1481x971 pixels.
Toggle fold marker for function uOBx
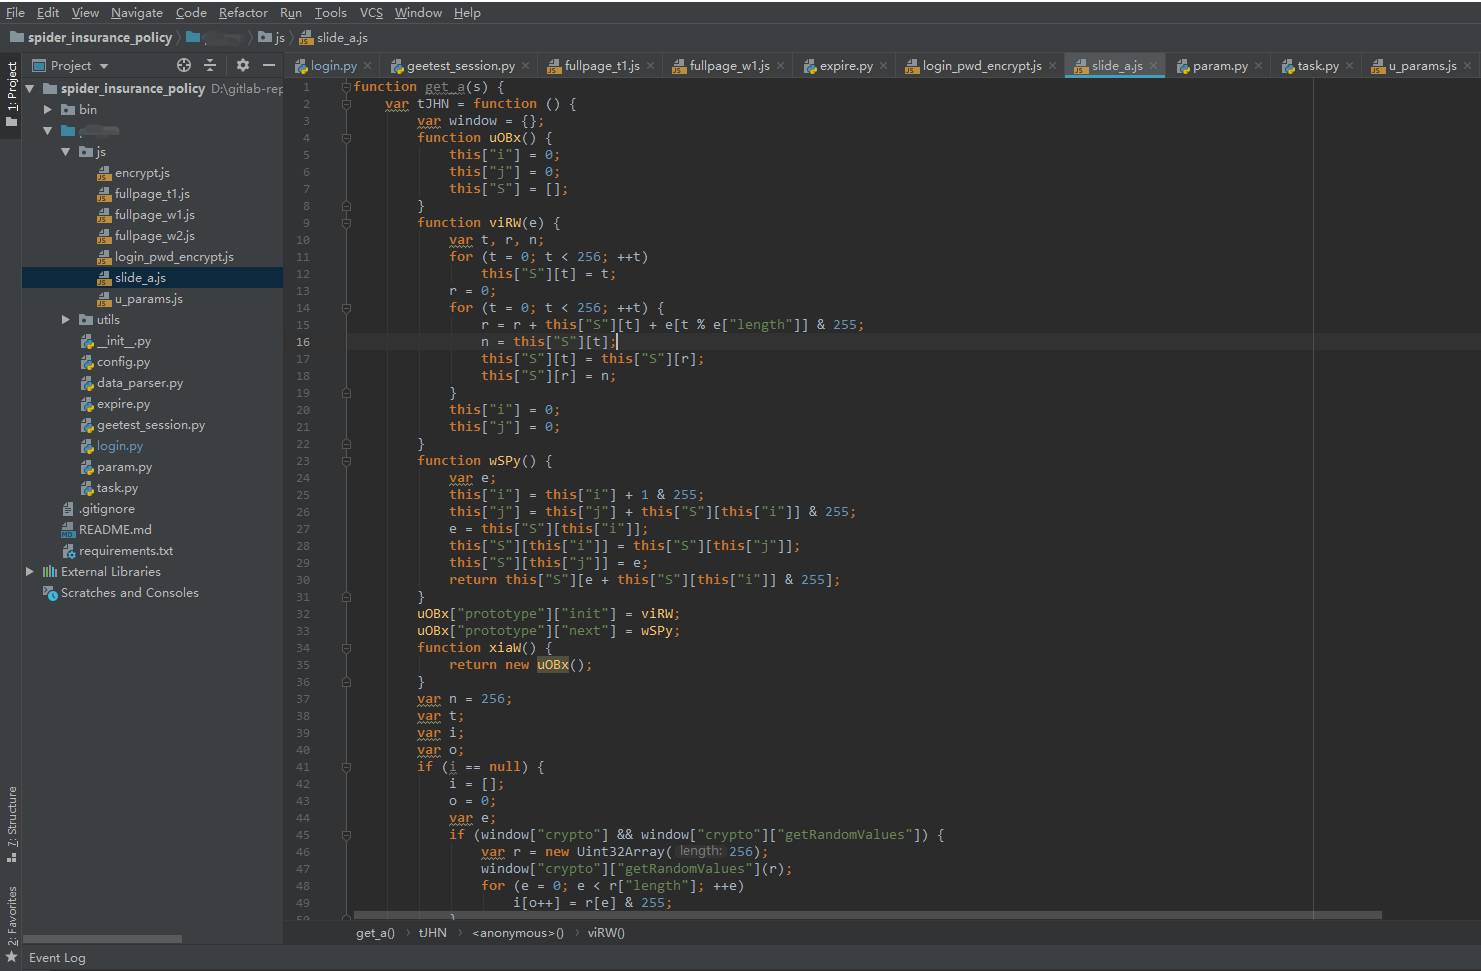tap(346, 138)
